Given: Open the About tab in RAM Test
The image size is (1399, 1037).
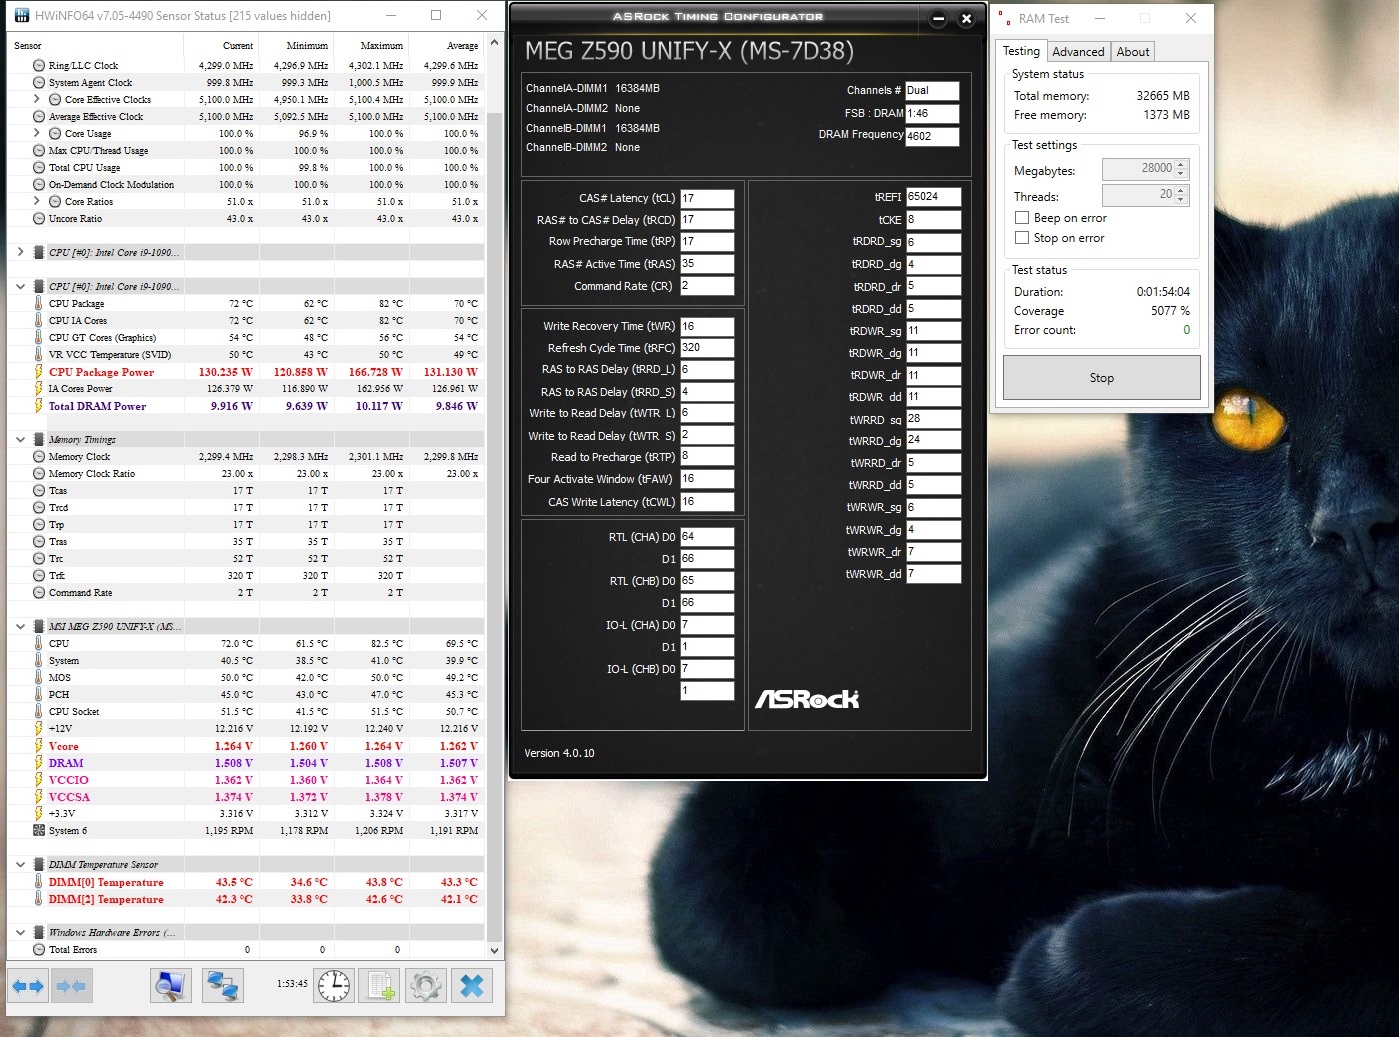Looking at the screenshot, I should click(1133, 52).
